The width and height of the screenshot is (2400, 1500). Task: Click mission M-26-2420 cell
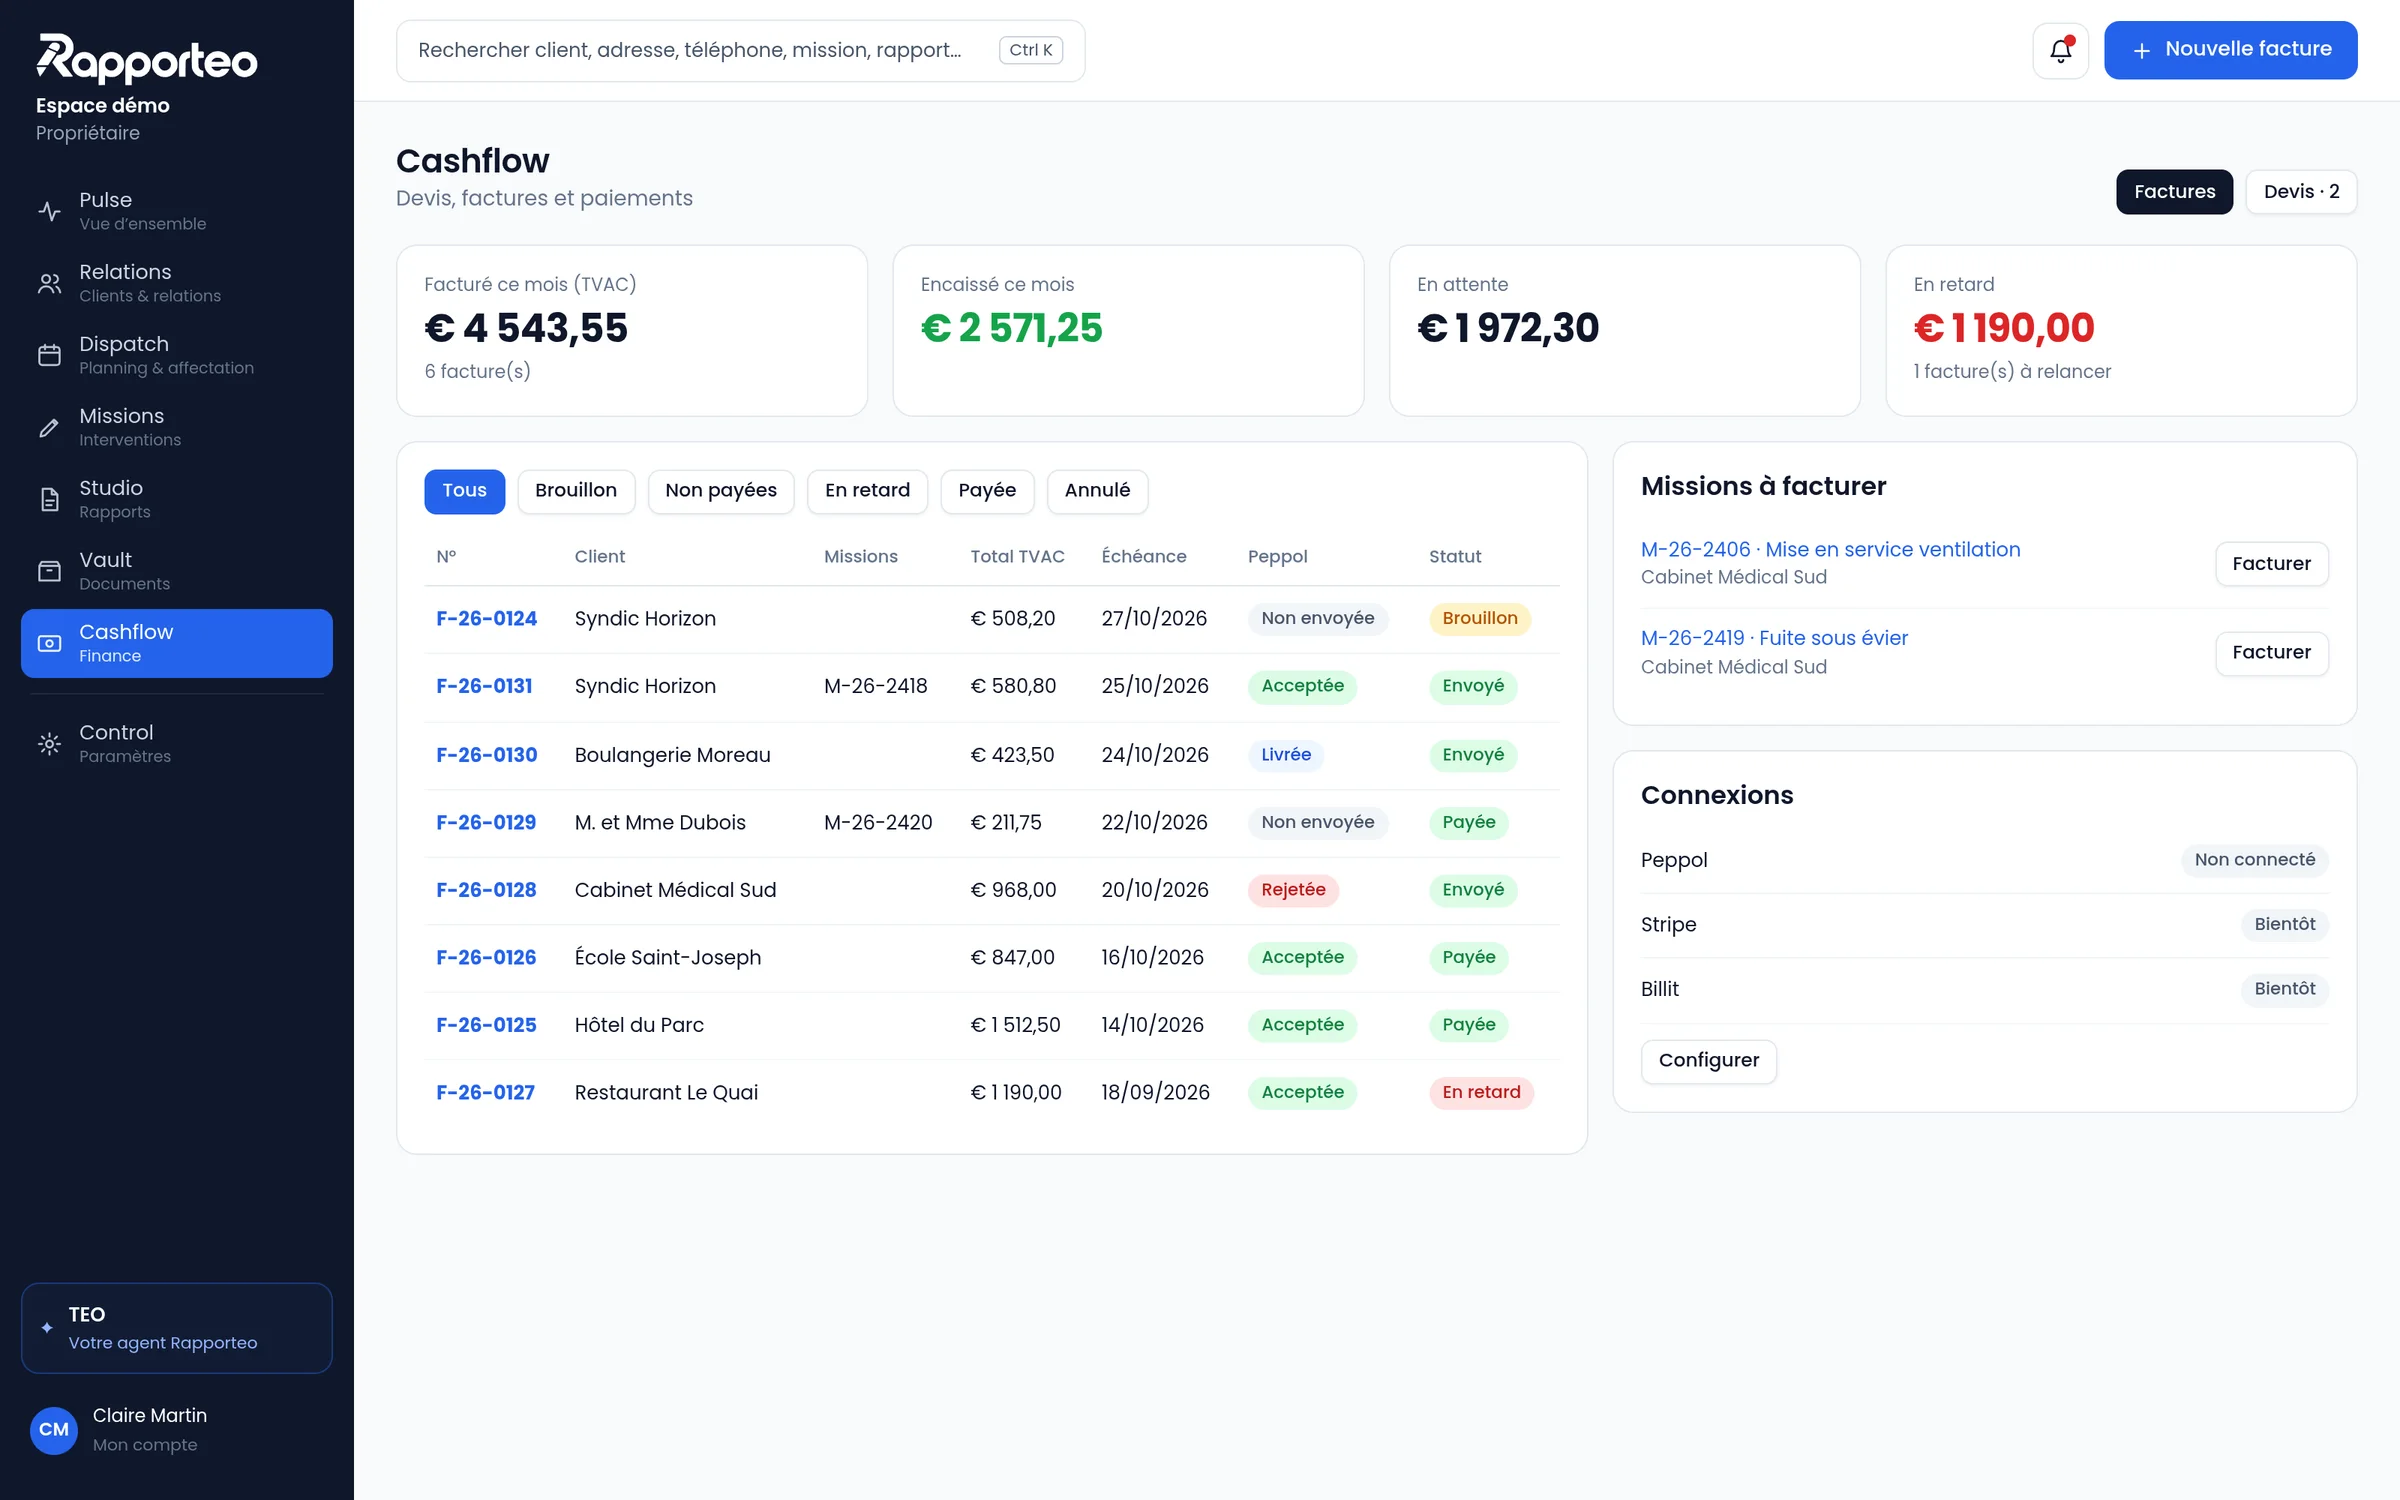point(878,823)
